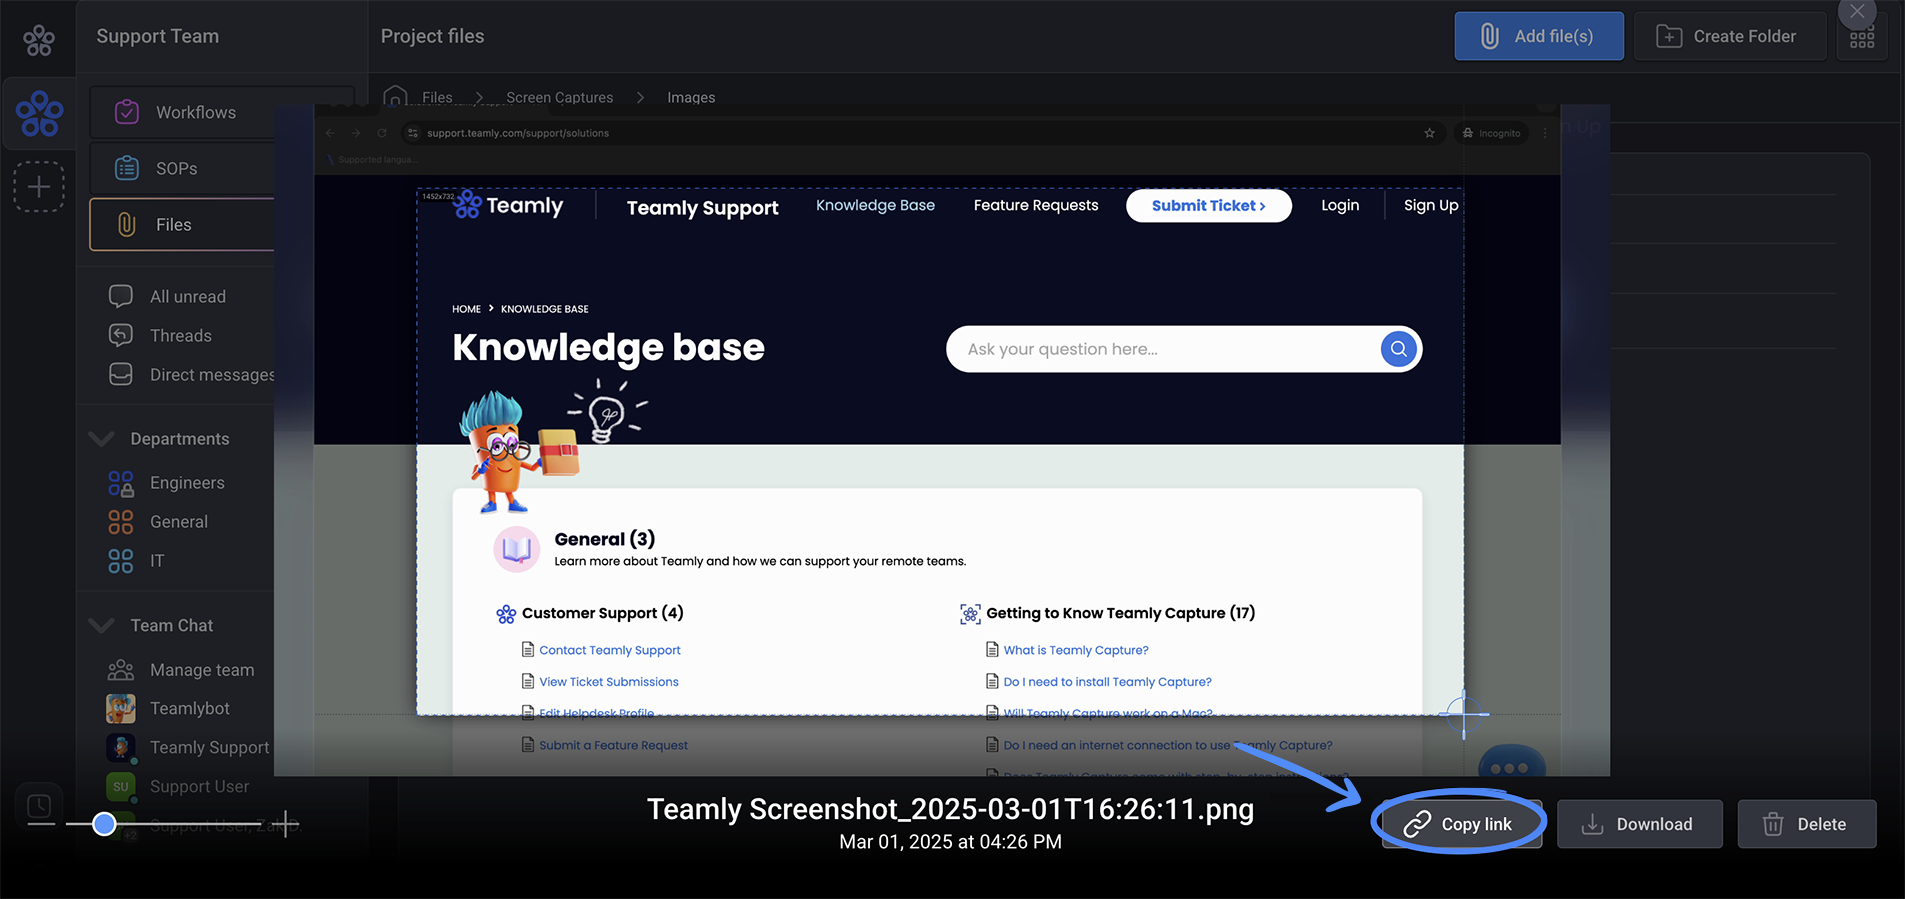Open Manage team
The height and width of the screenshot is (899, 1905).
(x=202, y=669)
